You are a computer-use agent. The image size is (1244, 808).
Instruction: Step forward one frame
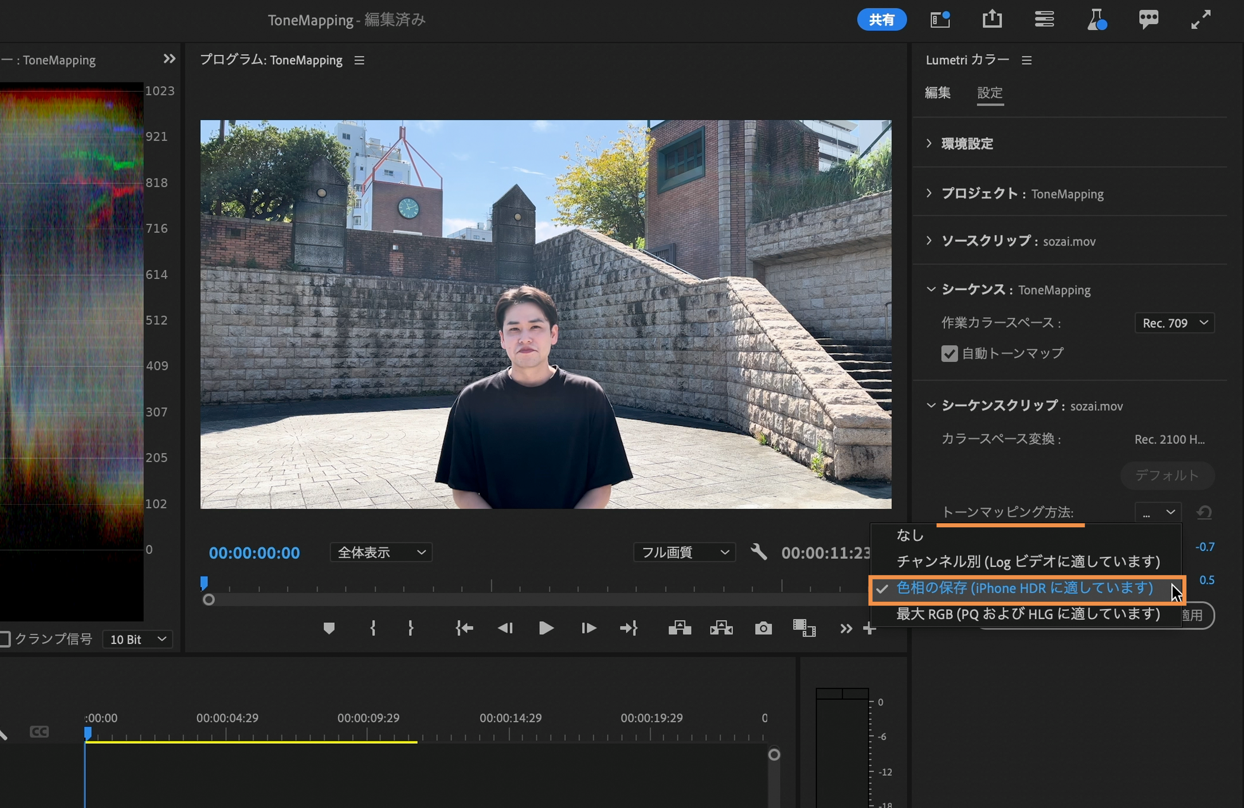click(588, 628)
